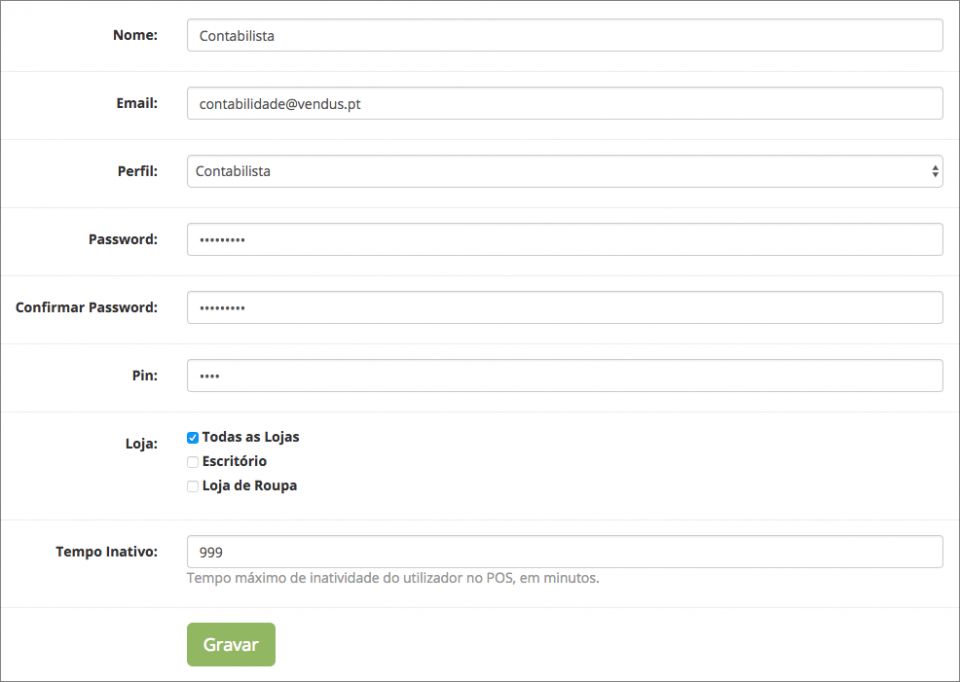Open the Perfil dropdown showing Contabilista
Screen dimensions: 960x682
(564, 171)
